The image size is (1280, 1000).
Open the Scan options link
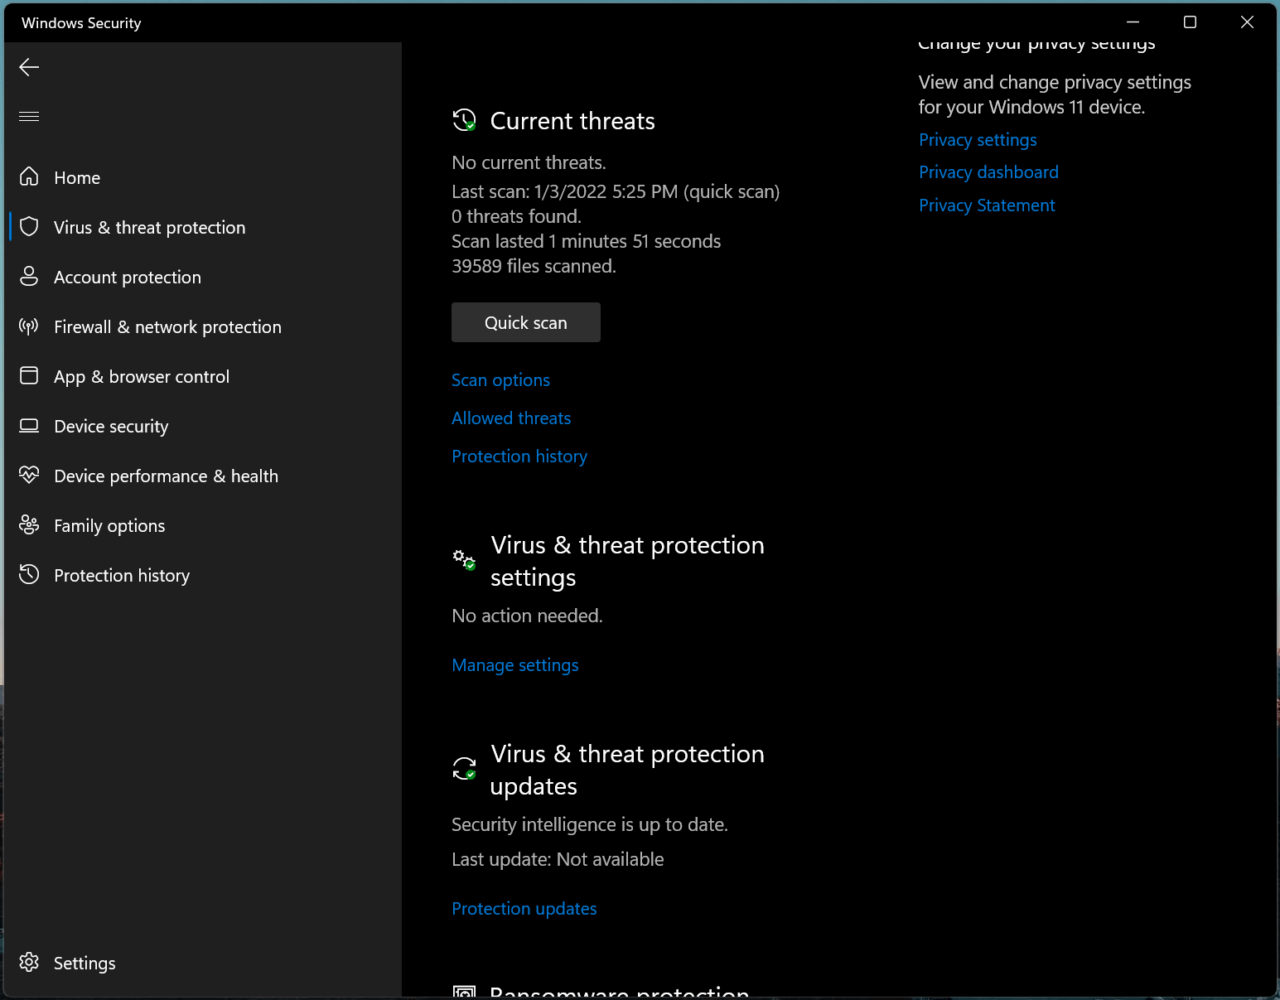[500, 380]
